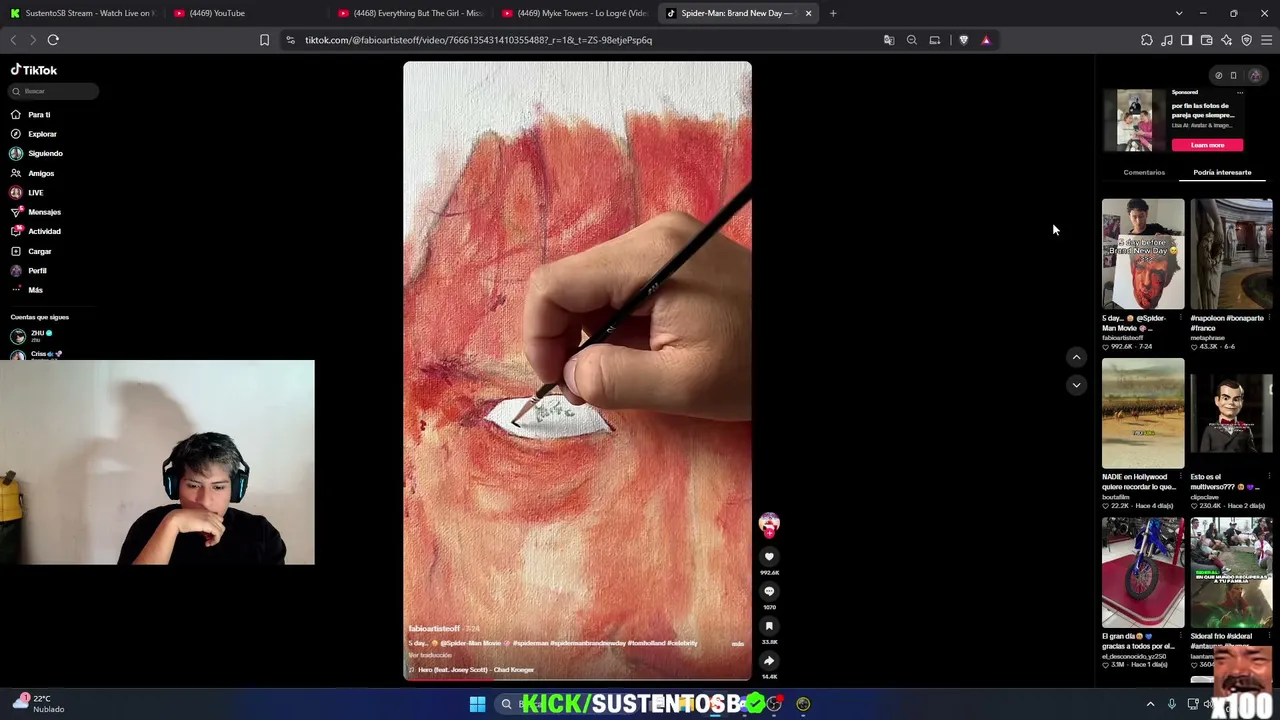Click the zoom out magnifier icon
1280x720 pixels.
(x=912, y=40)
